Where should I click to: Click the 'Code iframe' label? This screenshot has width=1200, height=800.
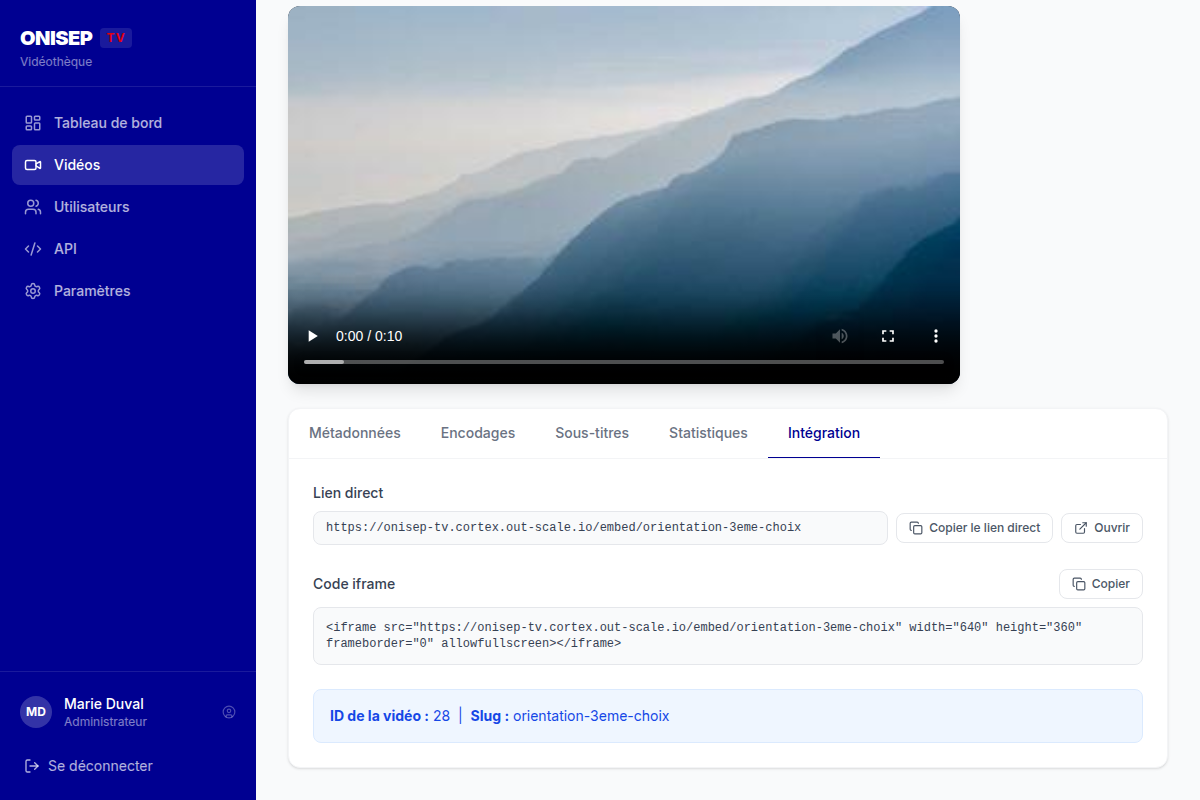point(354,584)
